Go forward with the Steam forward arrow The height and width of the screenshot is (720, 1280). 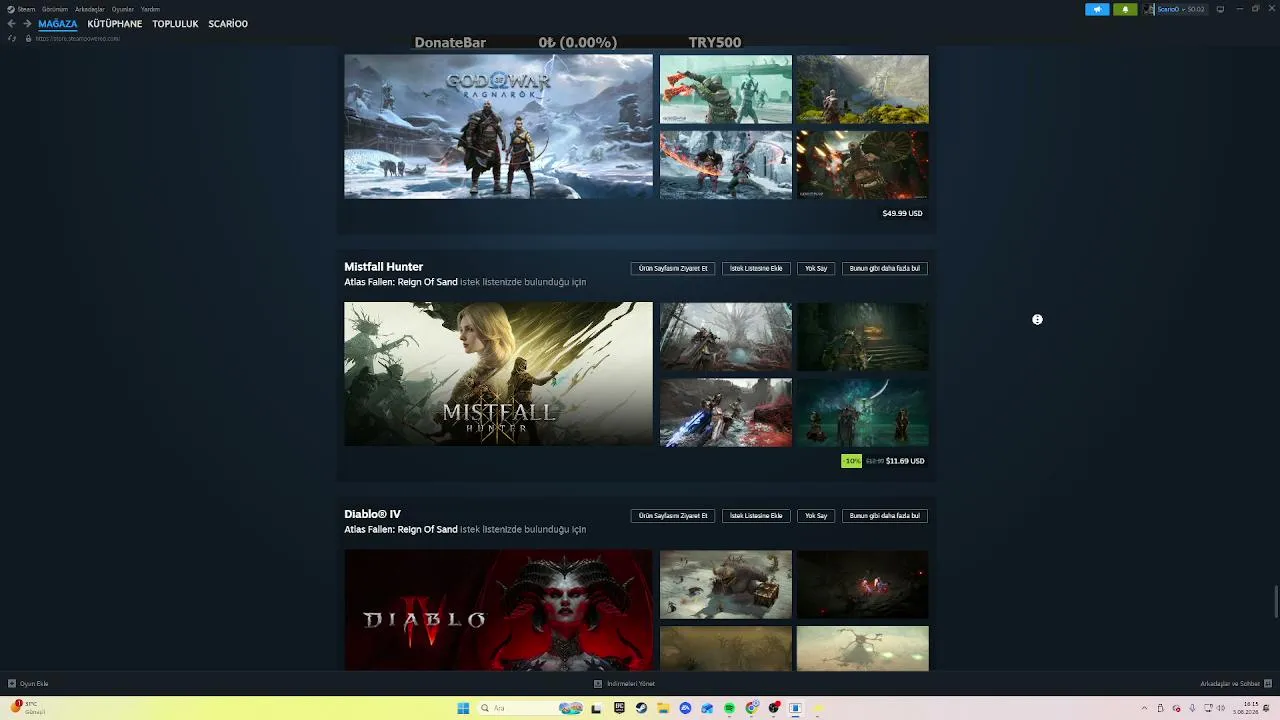point(27,24)
